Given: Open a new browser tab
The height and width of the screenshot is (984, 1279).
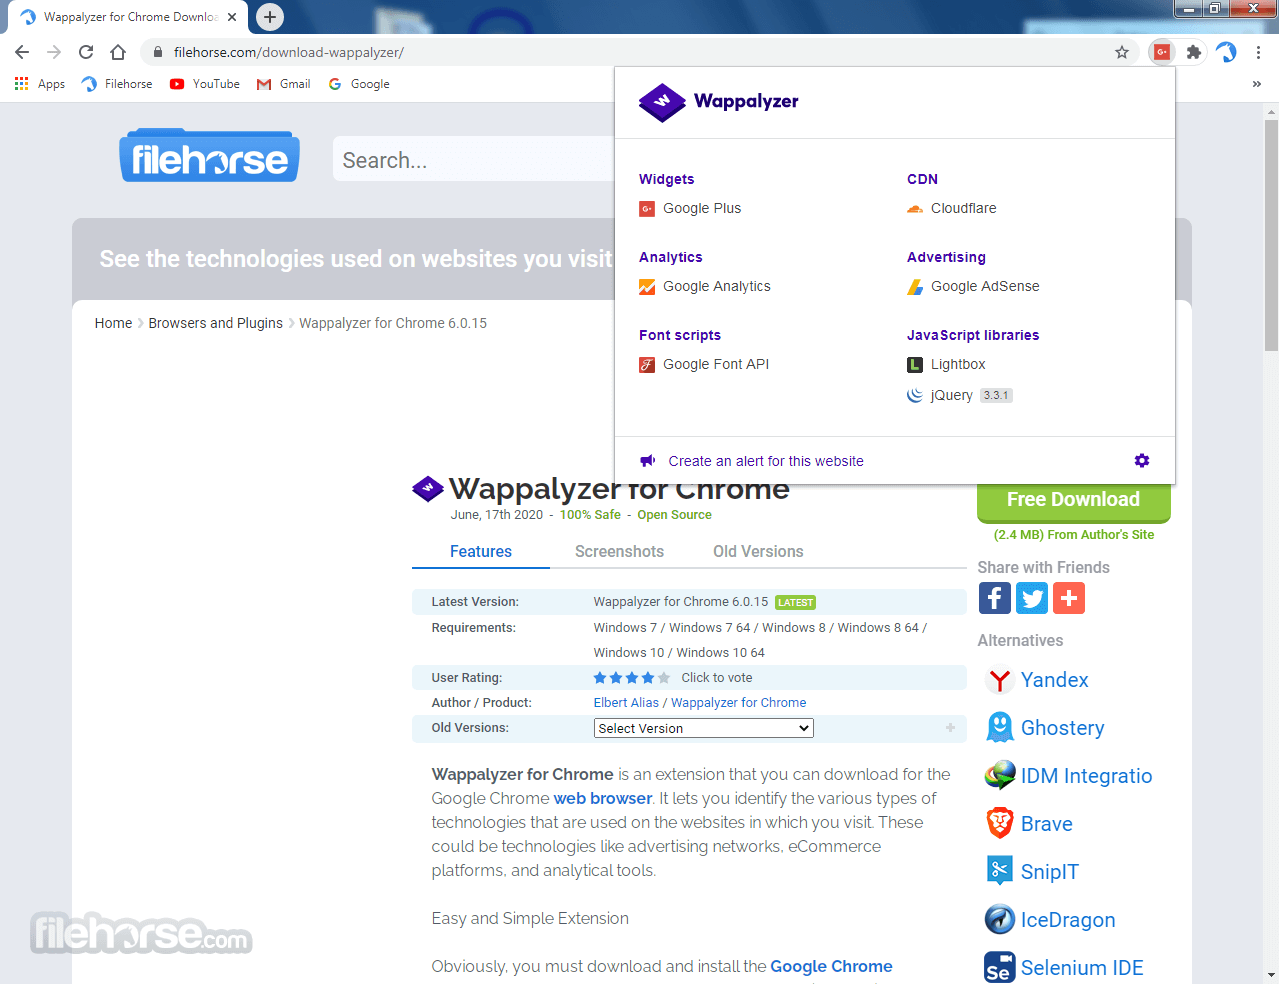Looking at the screenshot, I should pos(270,17).
